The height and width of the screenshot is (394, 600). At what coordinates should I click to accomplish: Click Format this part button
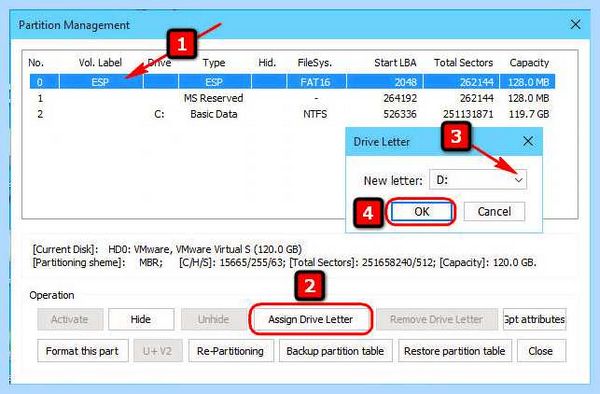83,351
